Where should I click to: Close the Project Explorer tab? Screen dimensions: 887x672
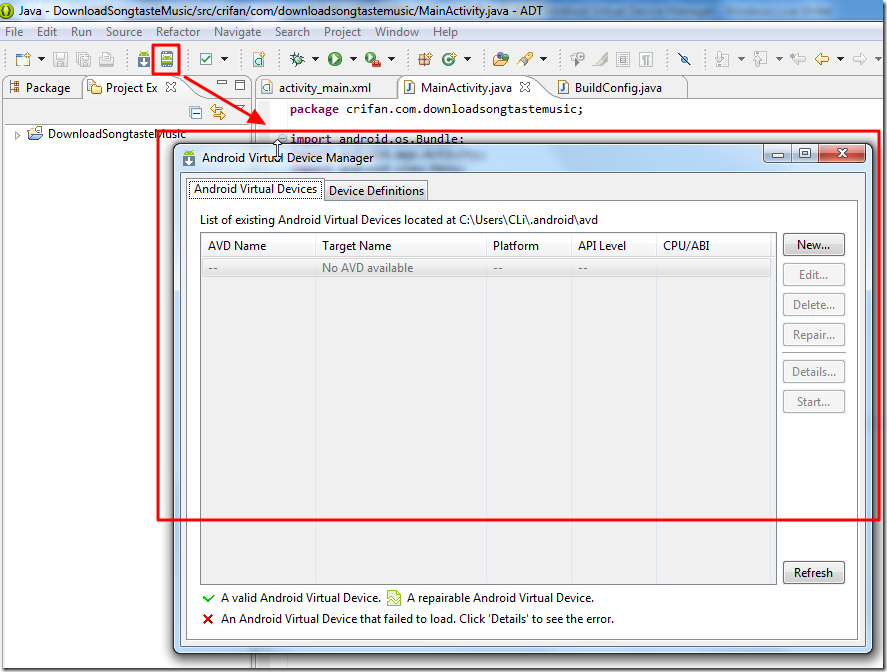(x=171, y=87)
